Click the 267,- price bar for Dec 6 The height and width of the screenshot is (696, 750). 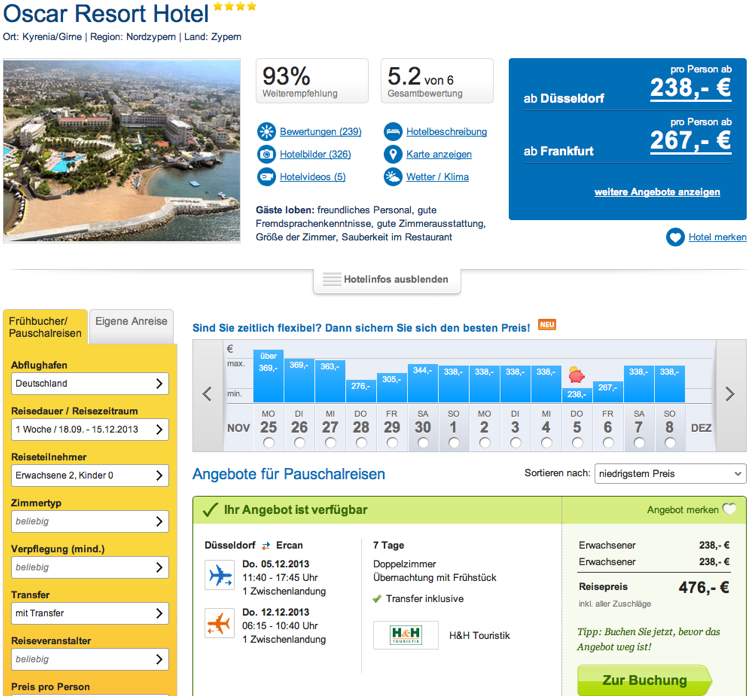tap(607, 391)
